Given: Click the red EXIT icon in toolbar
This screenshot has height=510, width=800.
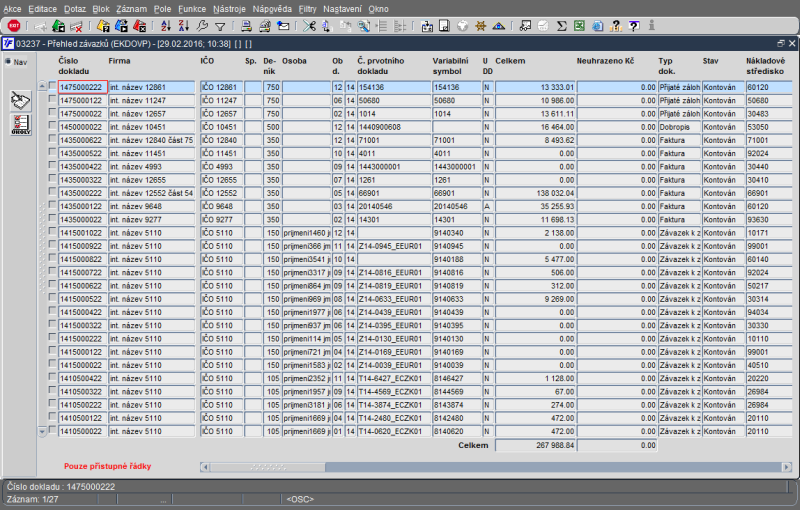Looking at the screenshot, I should [14, 26].
